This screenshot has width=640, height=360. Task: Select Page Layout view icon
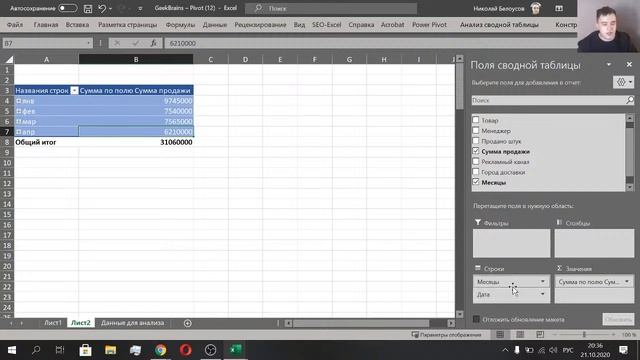click(520, 335)
